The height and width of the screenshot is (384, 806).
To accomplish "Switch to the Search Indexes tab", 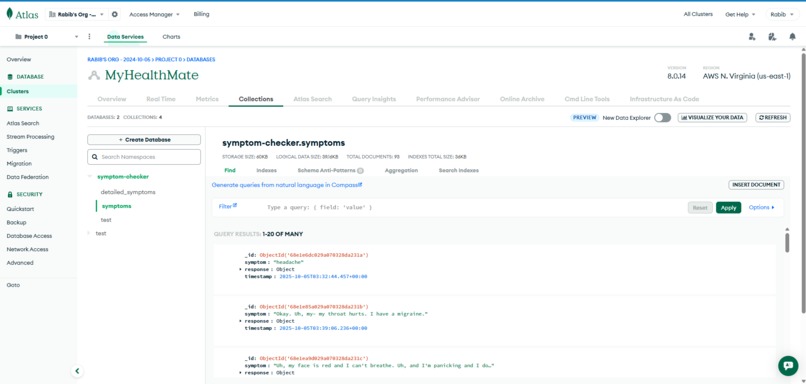I will 459,170.
